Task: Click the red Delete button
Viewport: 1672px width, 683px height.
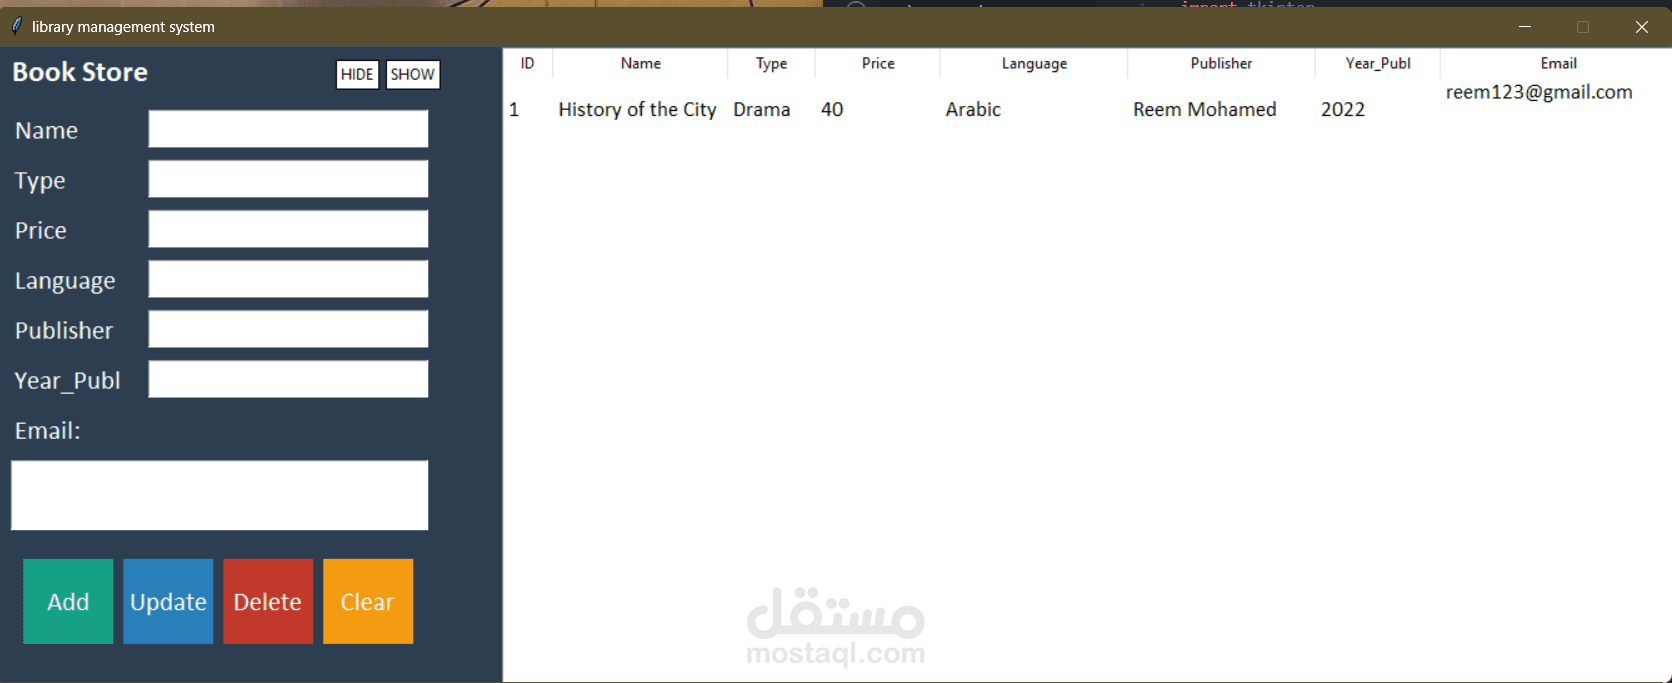Action: click(268, 601)
